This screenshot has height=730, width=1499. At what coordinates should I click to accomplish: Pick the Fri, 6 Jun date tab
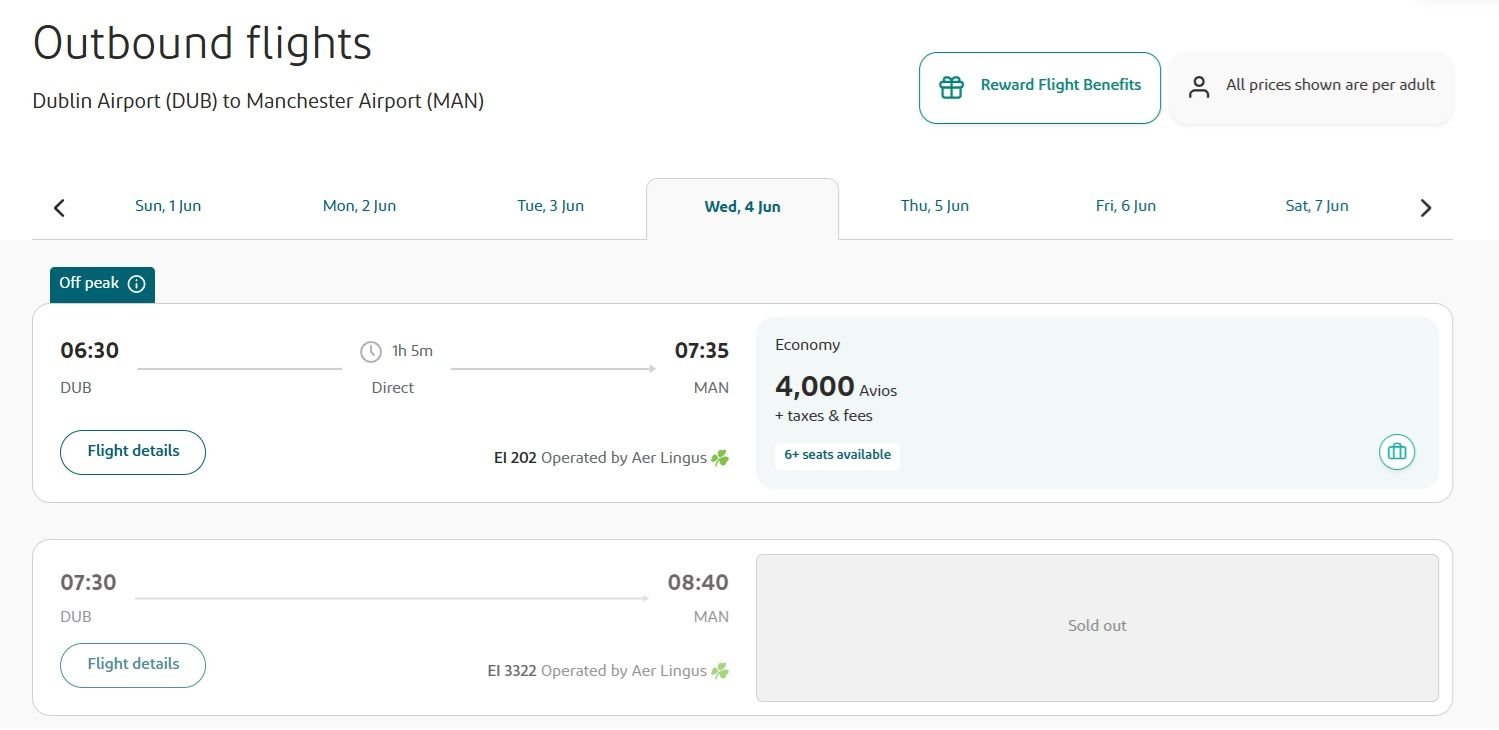click(x=1125, y=207)
